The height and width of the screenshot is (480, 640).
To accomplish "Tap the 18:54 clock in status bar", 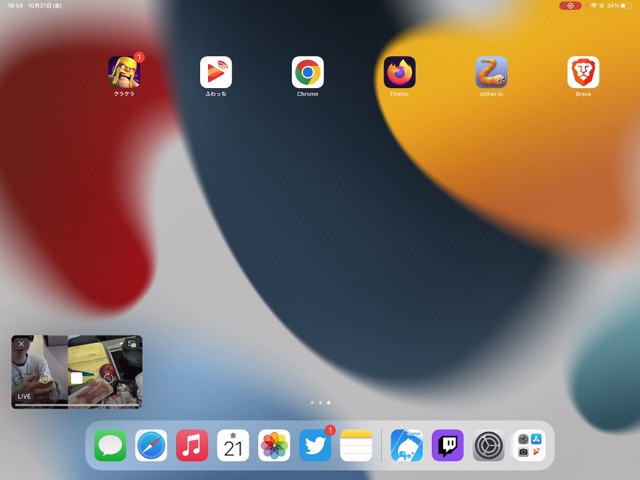I will (x=15, y=6).
